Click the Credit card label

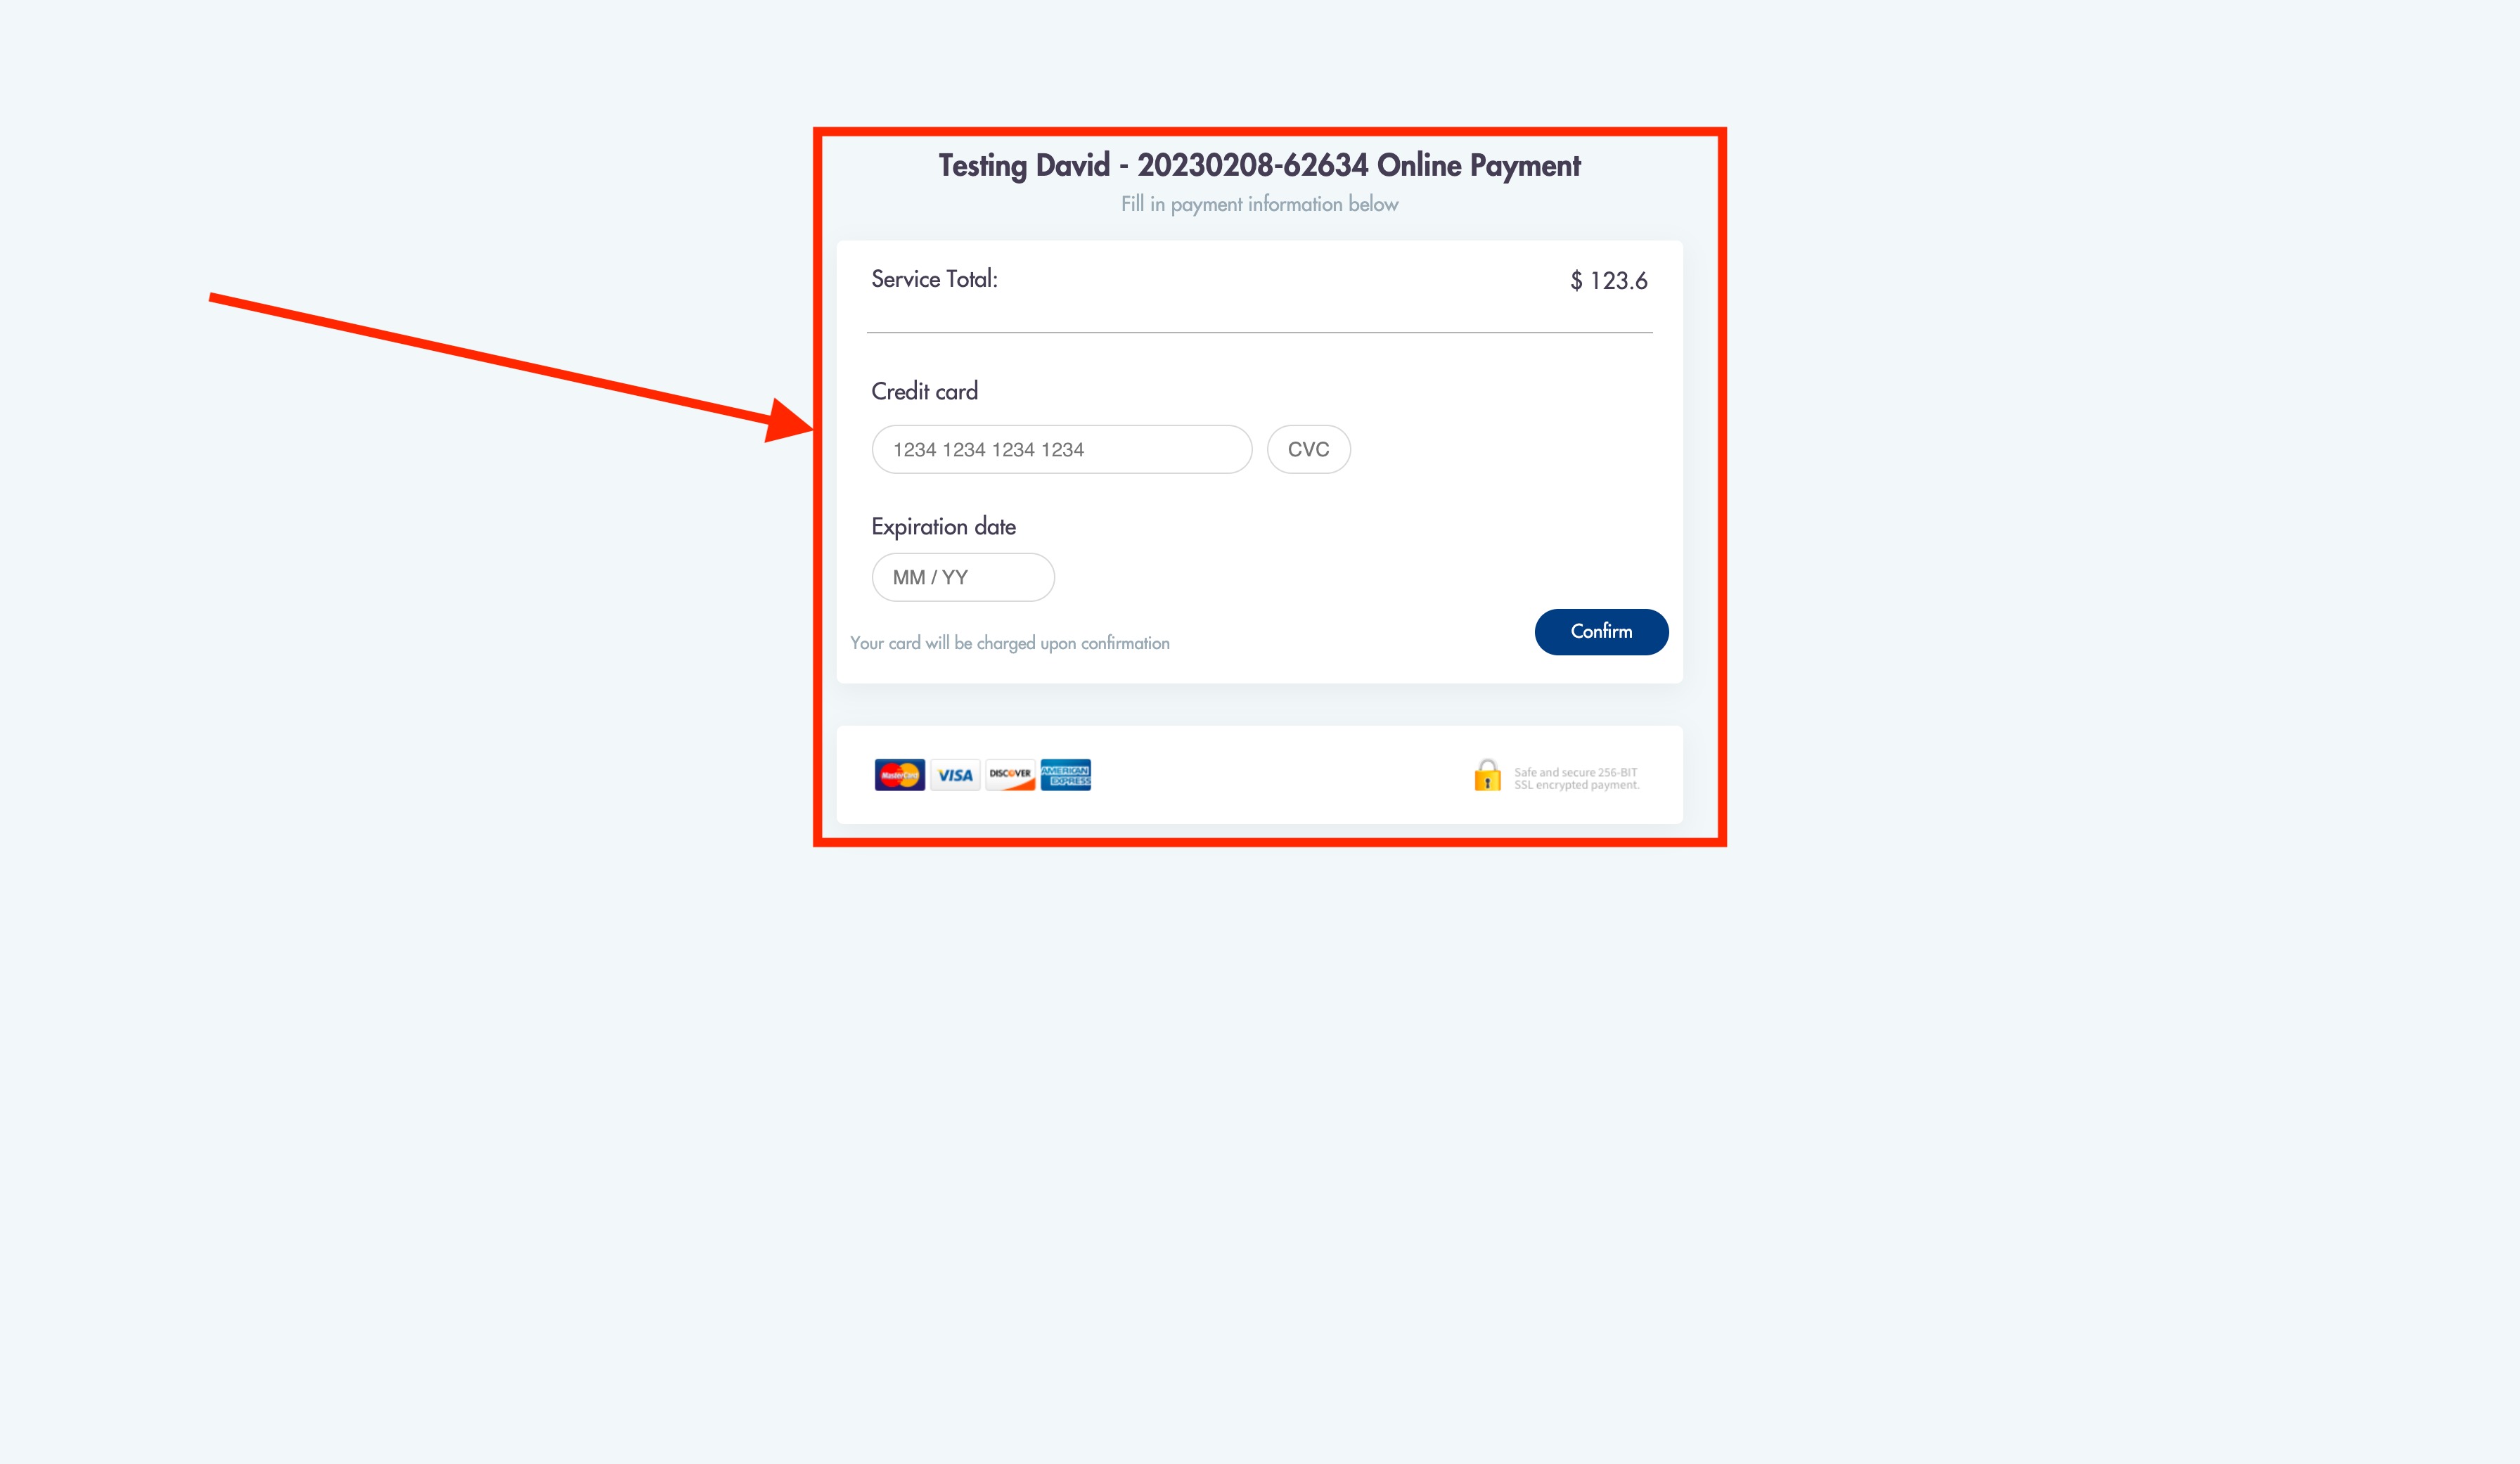tap(924, 391)
